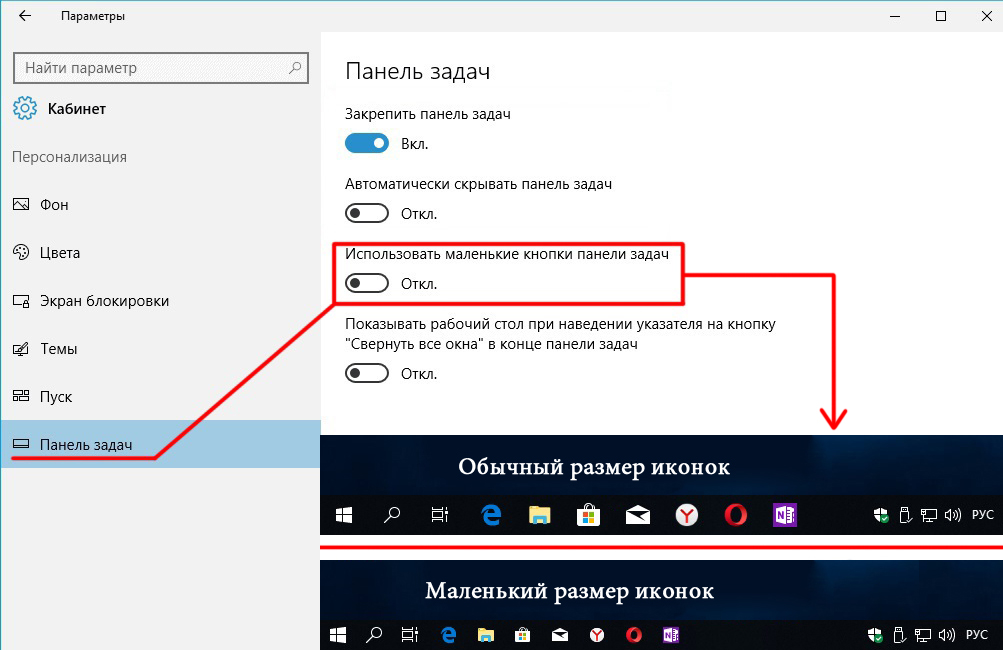Click the Edge icon in the normal-size taskbar

click(x=491, y=515)
